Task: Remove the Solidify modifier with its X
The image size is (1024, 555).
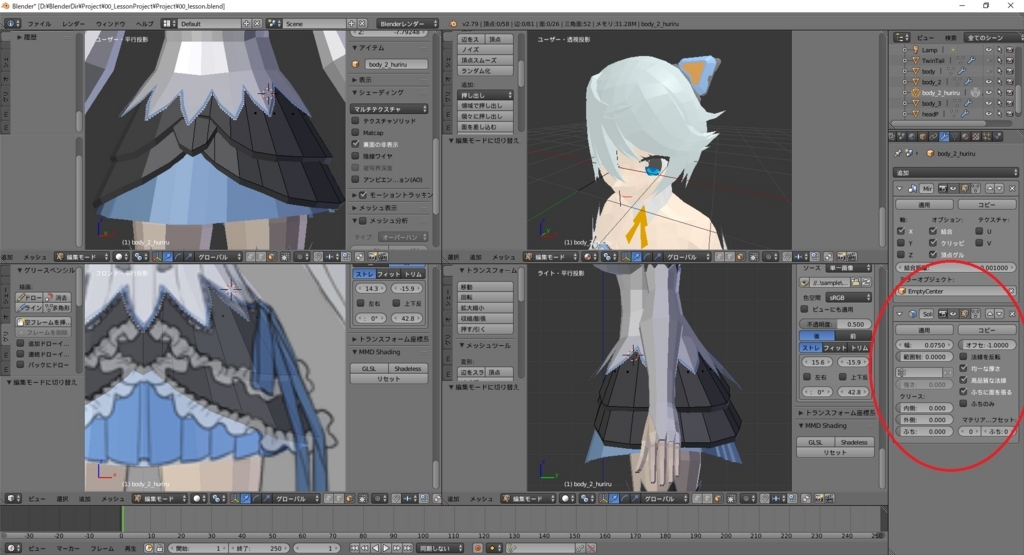Action: tap(1012, 314)
